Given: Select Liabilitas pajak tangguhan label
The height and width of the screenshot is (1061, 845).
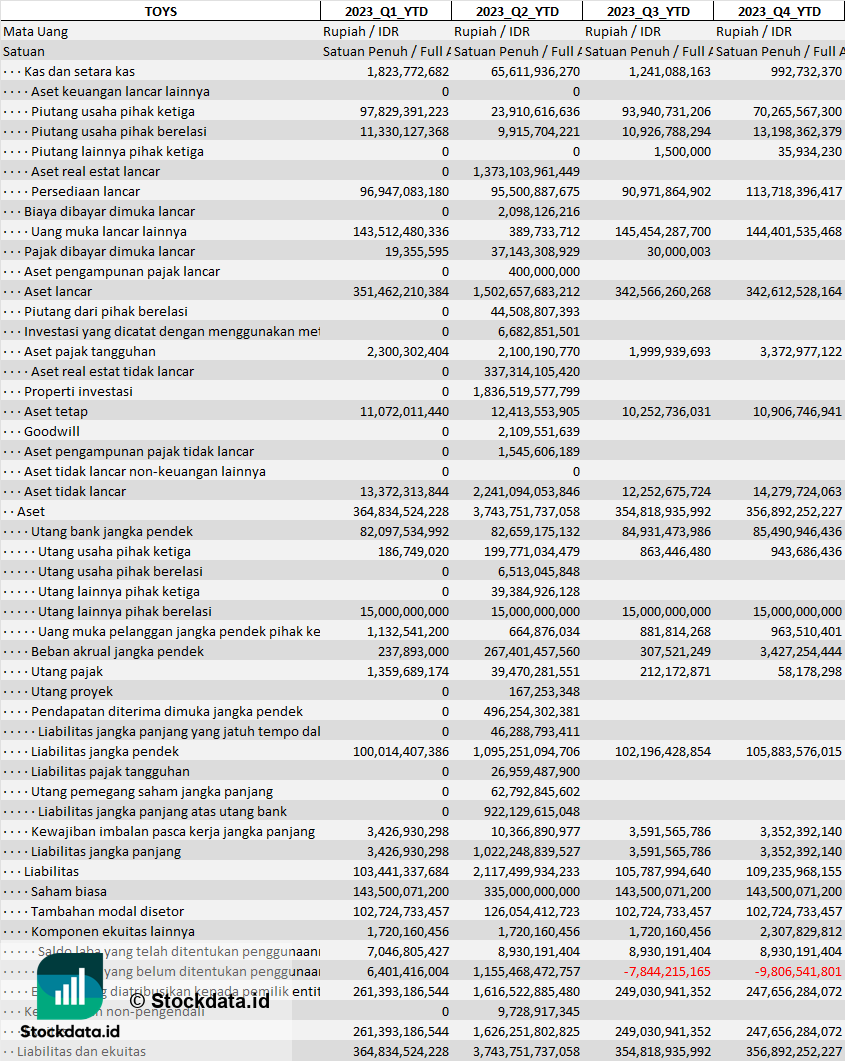Looking at the screenshot, I should tap(110, 771).
